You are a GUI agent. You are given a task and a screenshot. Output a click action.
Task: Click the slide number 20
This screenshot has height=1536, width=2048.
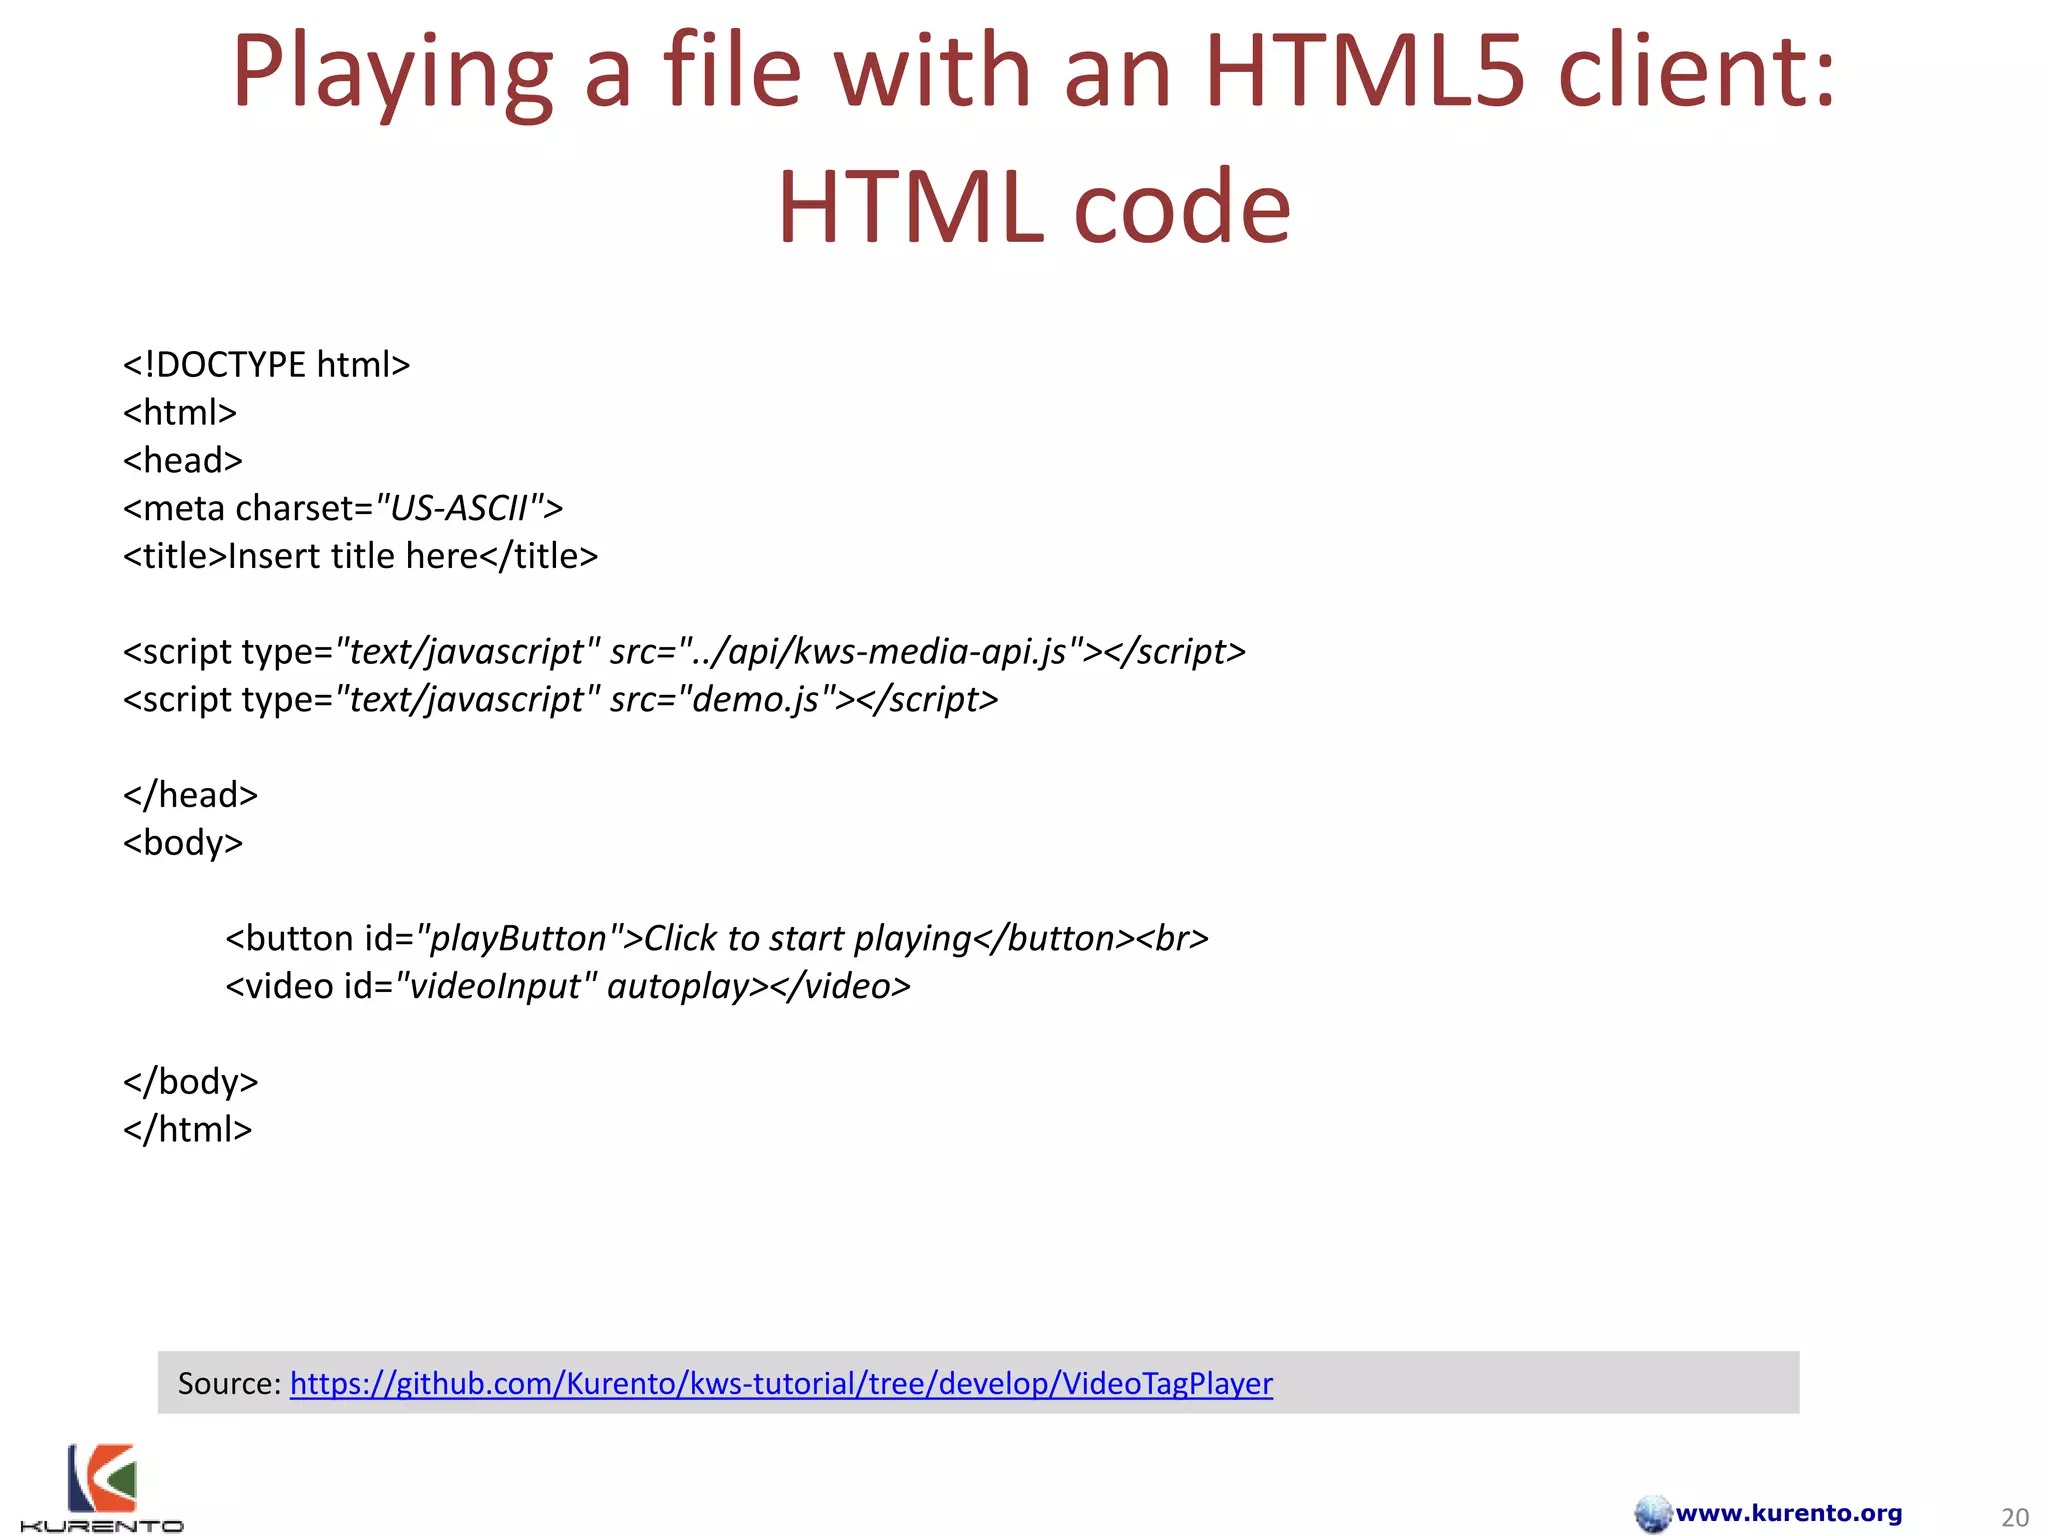click(x=2015, y=1517)
